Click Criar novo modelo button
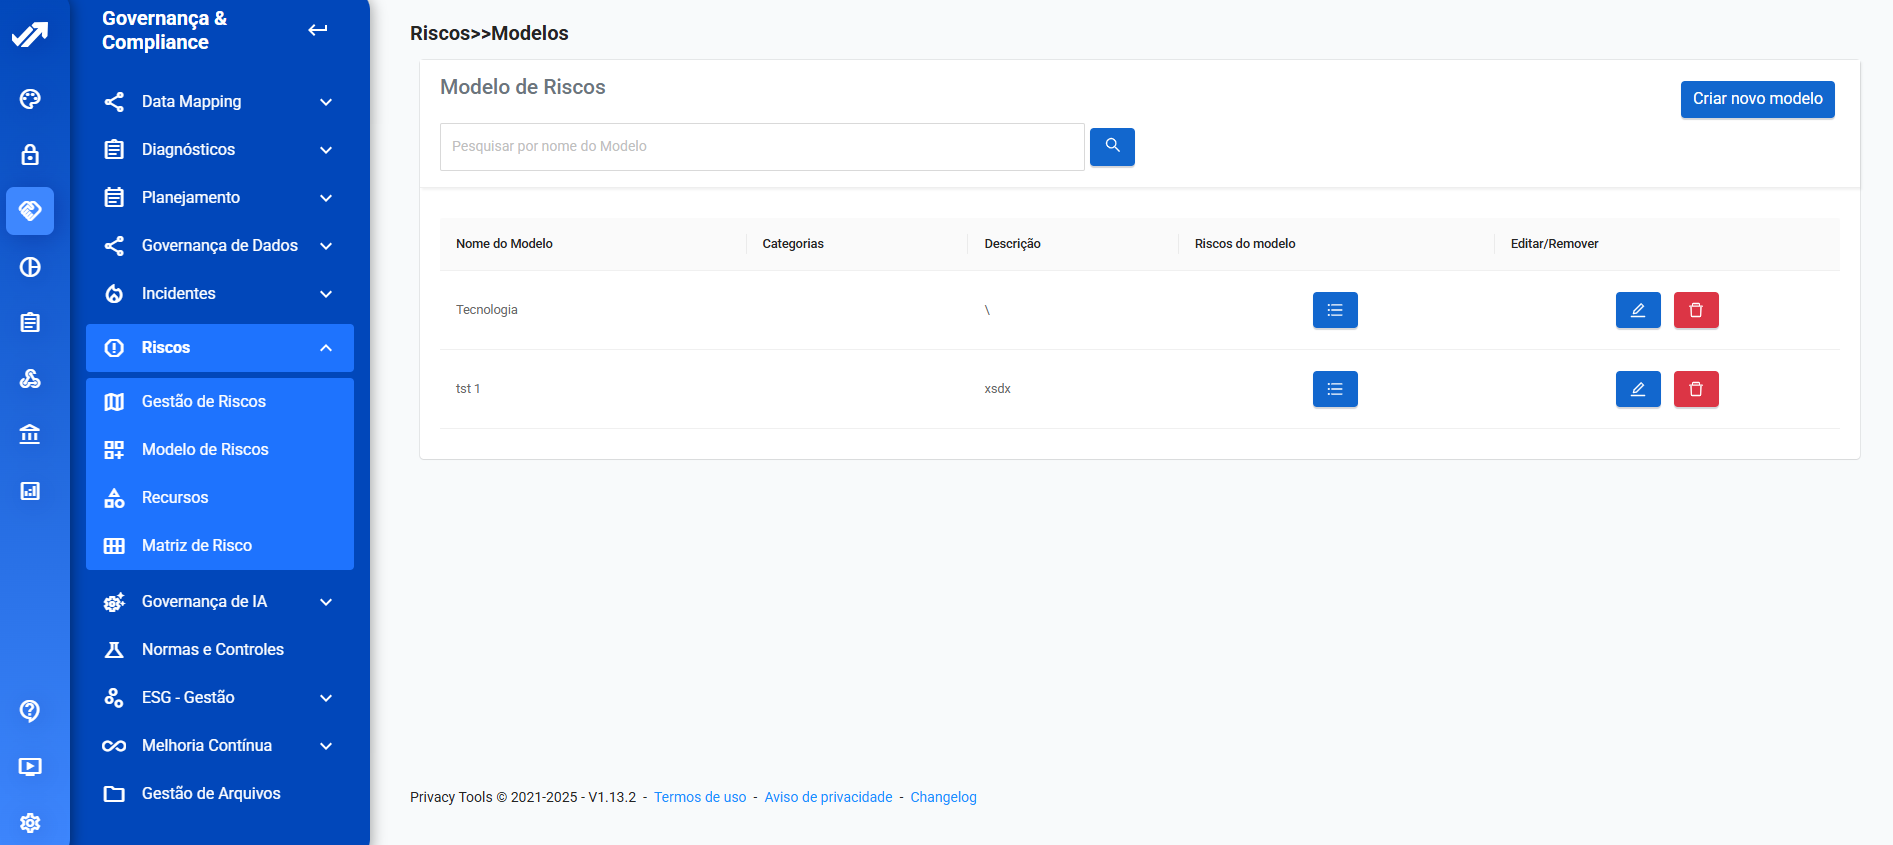Screen dimensions: 1893x845 [x=1756, y=99]
